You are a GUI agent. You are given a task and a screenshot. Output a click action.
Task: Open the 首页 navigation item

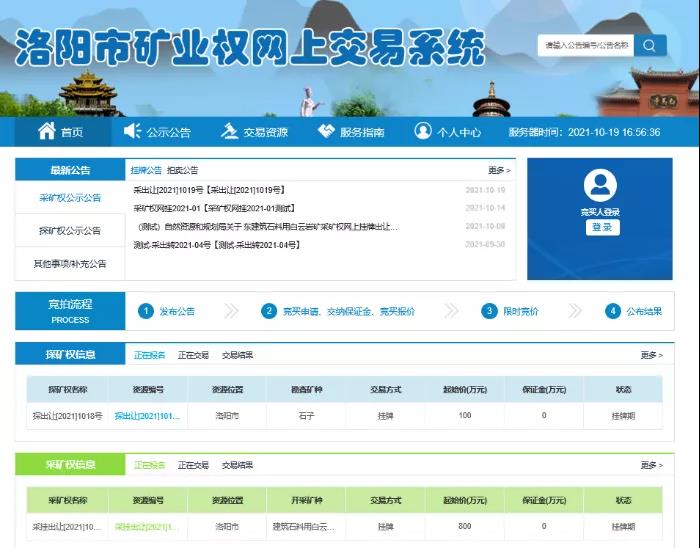[x=62, y=132]
